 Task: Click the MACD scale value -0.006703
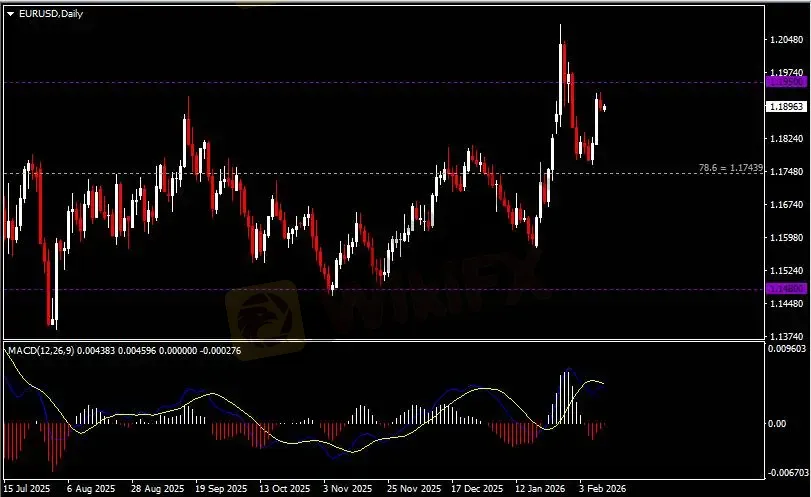click(788, 473)
